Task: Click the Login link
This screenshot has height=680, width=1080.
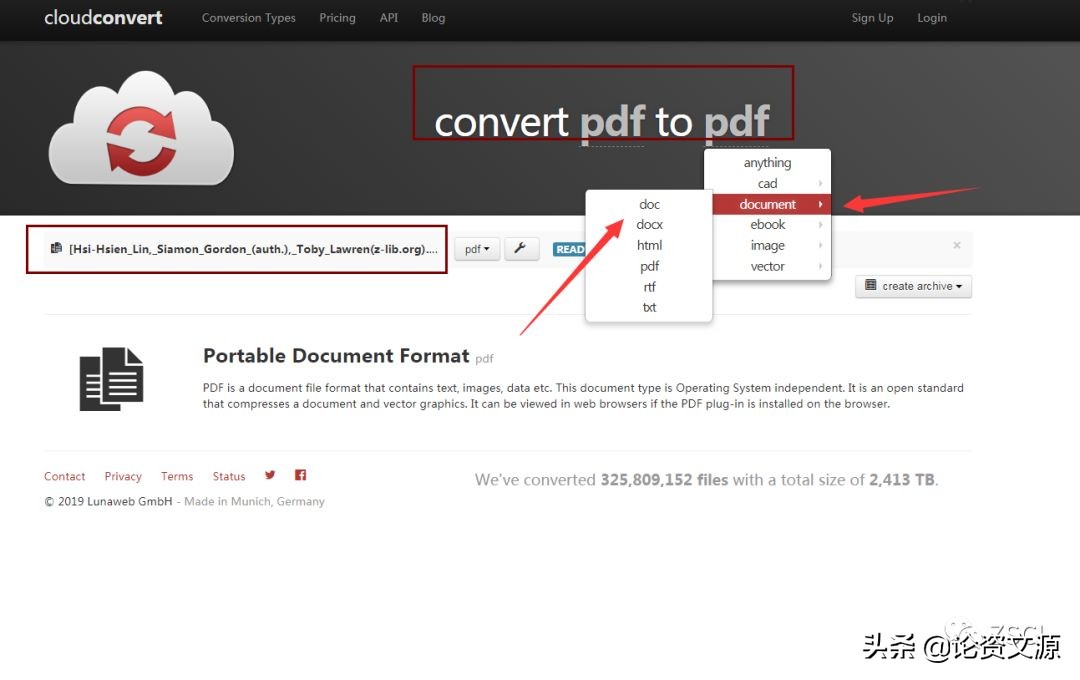Action: click(932, 18)
